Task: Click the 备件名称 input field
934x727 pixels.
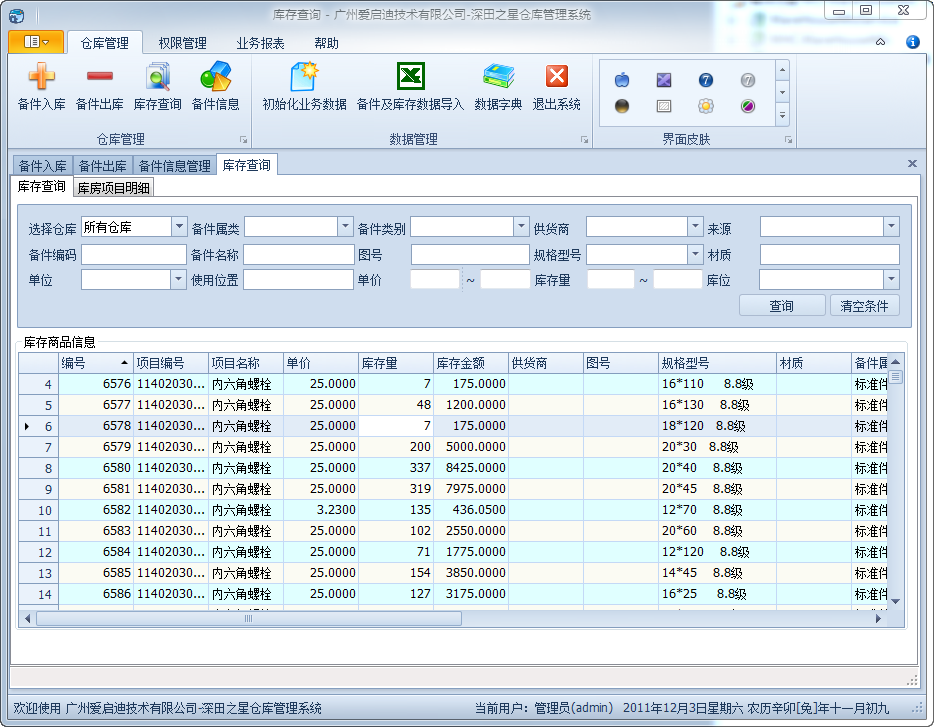Action: (x=298, y=254)
